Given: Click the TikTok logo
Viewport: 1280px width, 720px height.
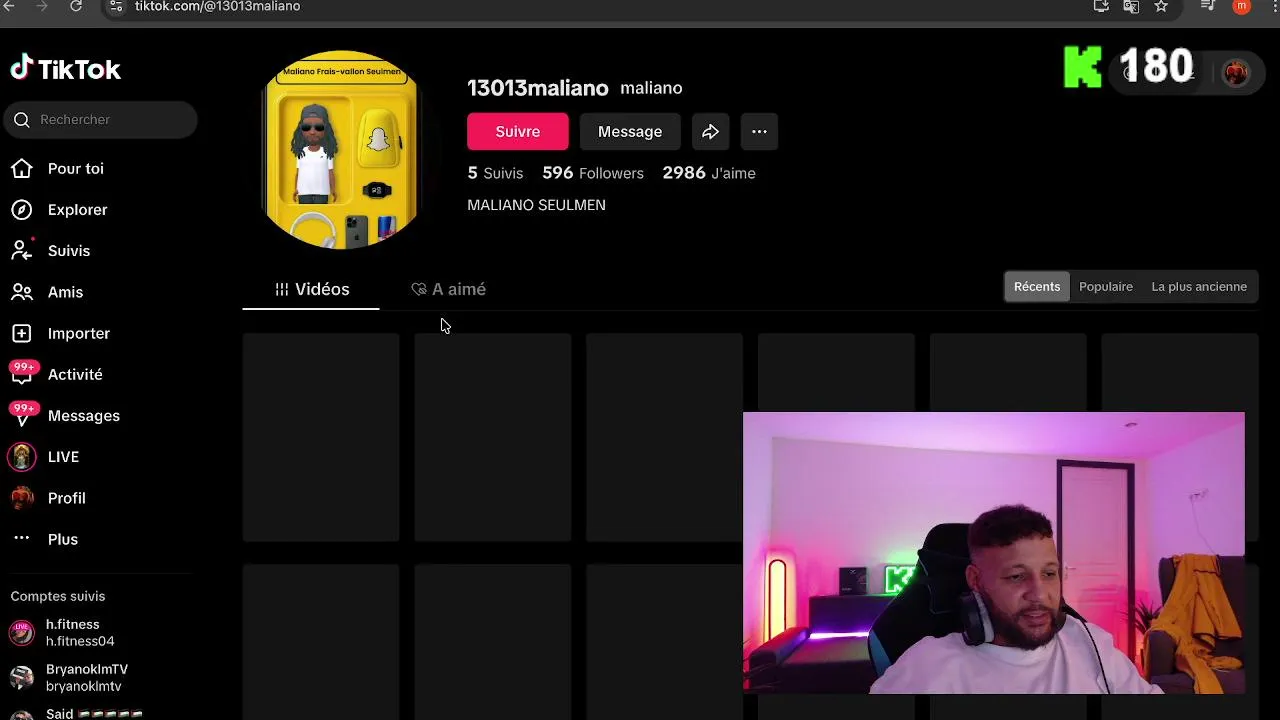Looking at the screenshot, I should click(65, 68).
